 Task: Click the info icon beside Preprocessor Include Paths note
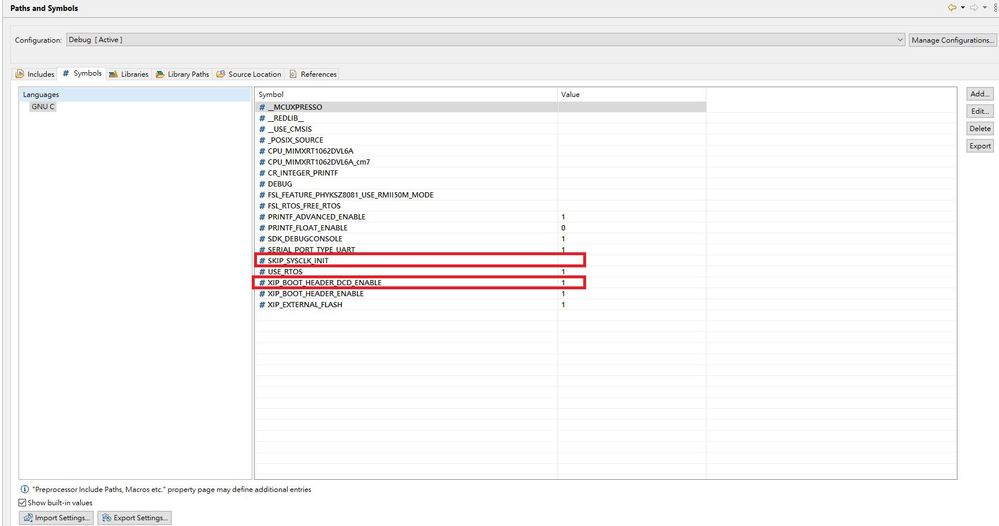coord(24,489)
